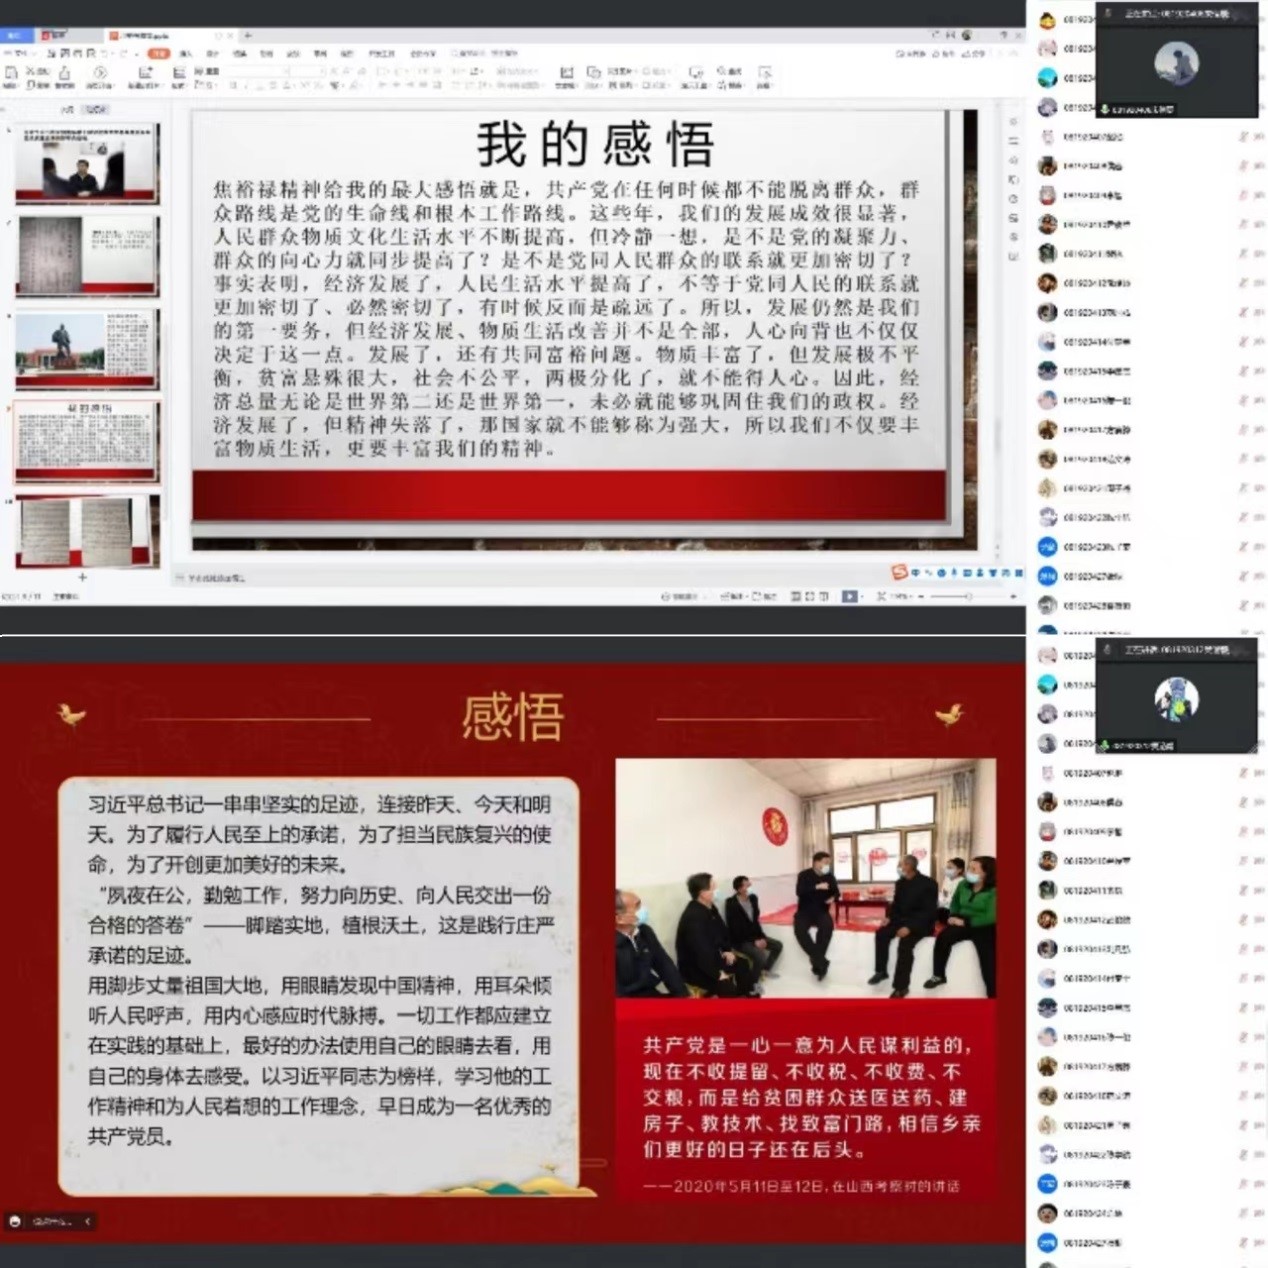Click the lower speaker video tile avatar
Screen dimensions: 1268x1268
pyautogui.click(x=1176, y=698)
